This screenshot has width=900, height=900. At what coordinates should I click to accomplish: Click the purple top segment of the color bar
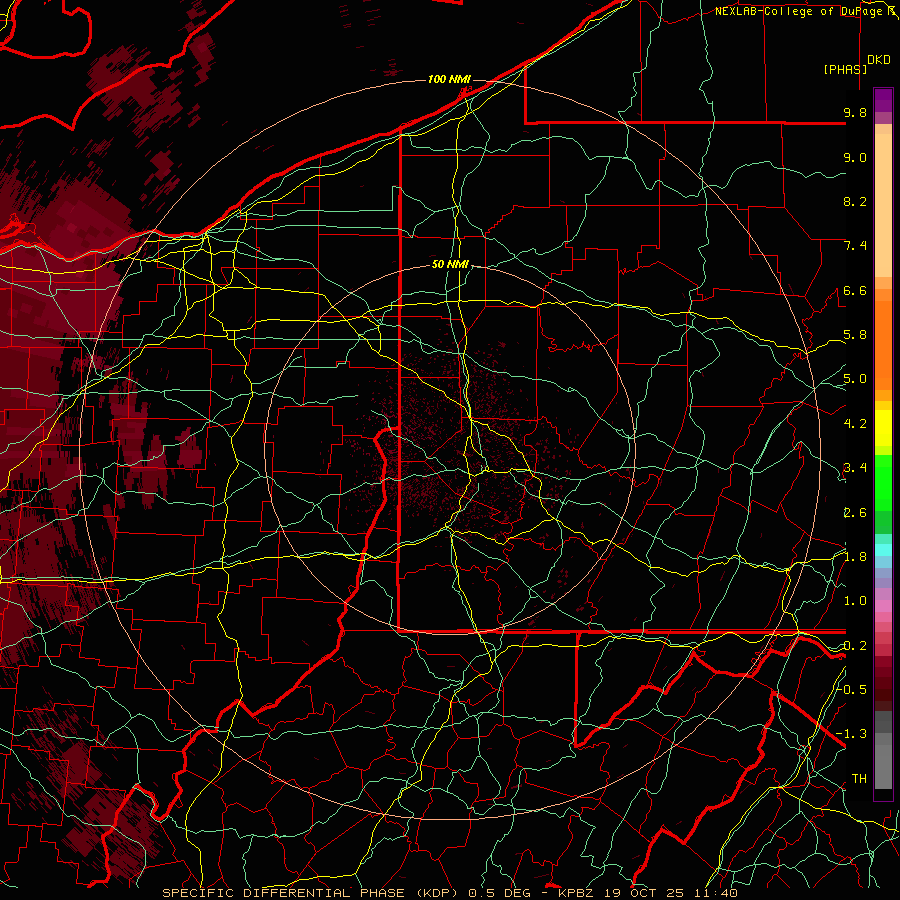coord(883,100)
